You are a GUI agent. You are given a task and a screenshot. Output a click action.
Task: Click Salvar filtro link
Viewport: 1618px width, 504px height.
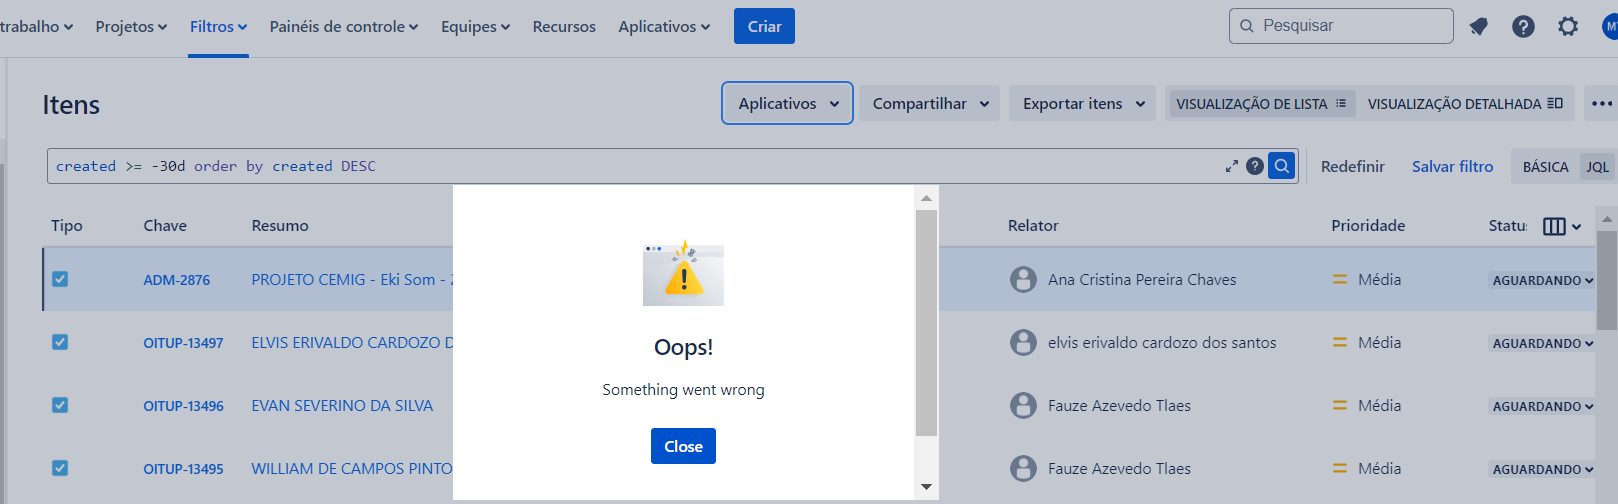click(x=1452, y=167)
